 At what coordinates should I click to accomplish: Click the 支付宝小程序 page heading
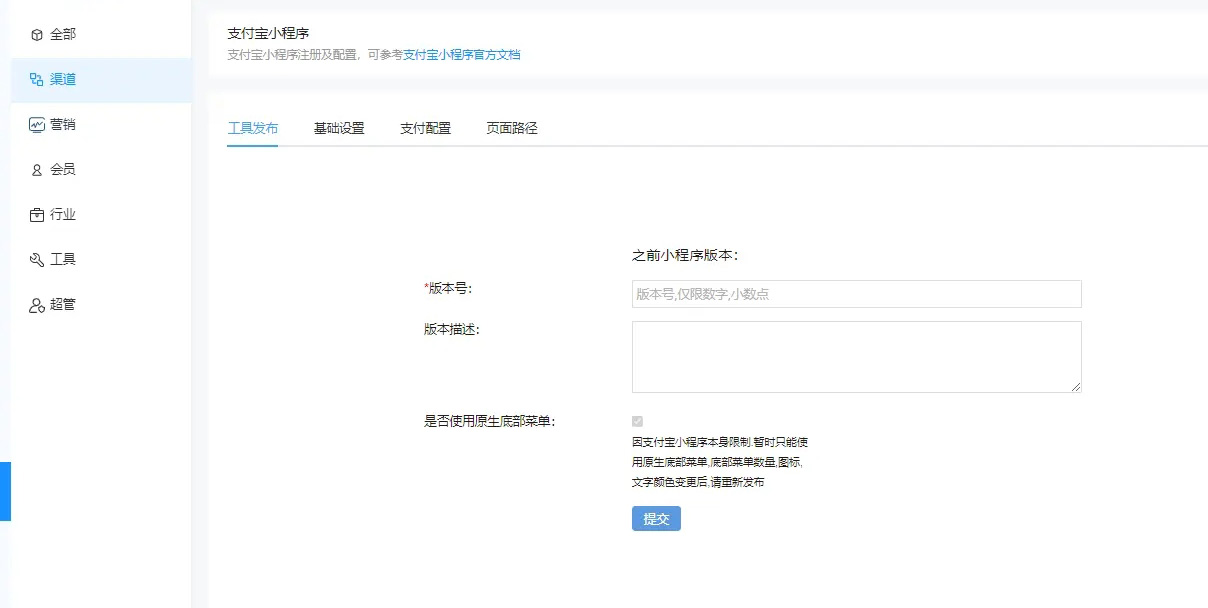268,33
